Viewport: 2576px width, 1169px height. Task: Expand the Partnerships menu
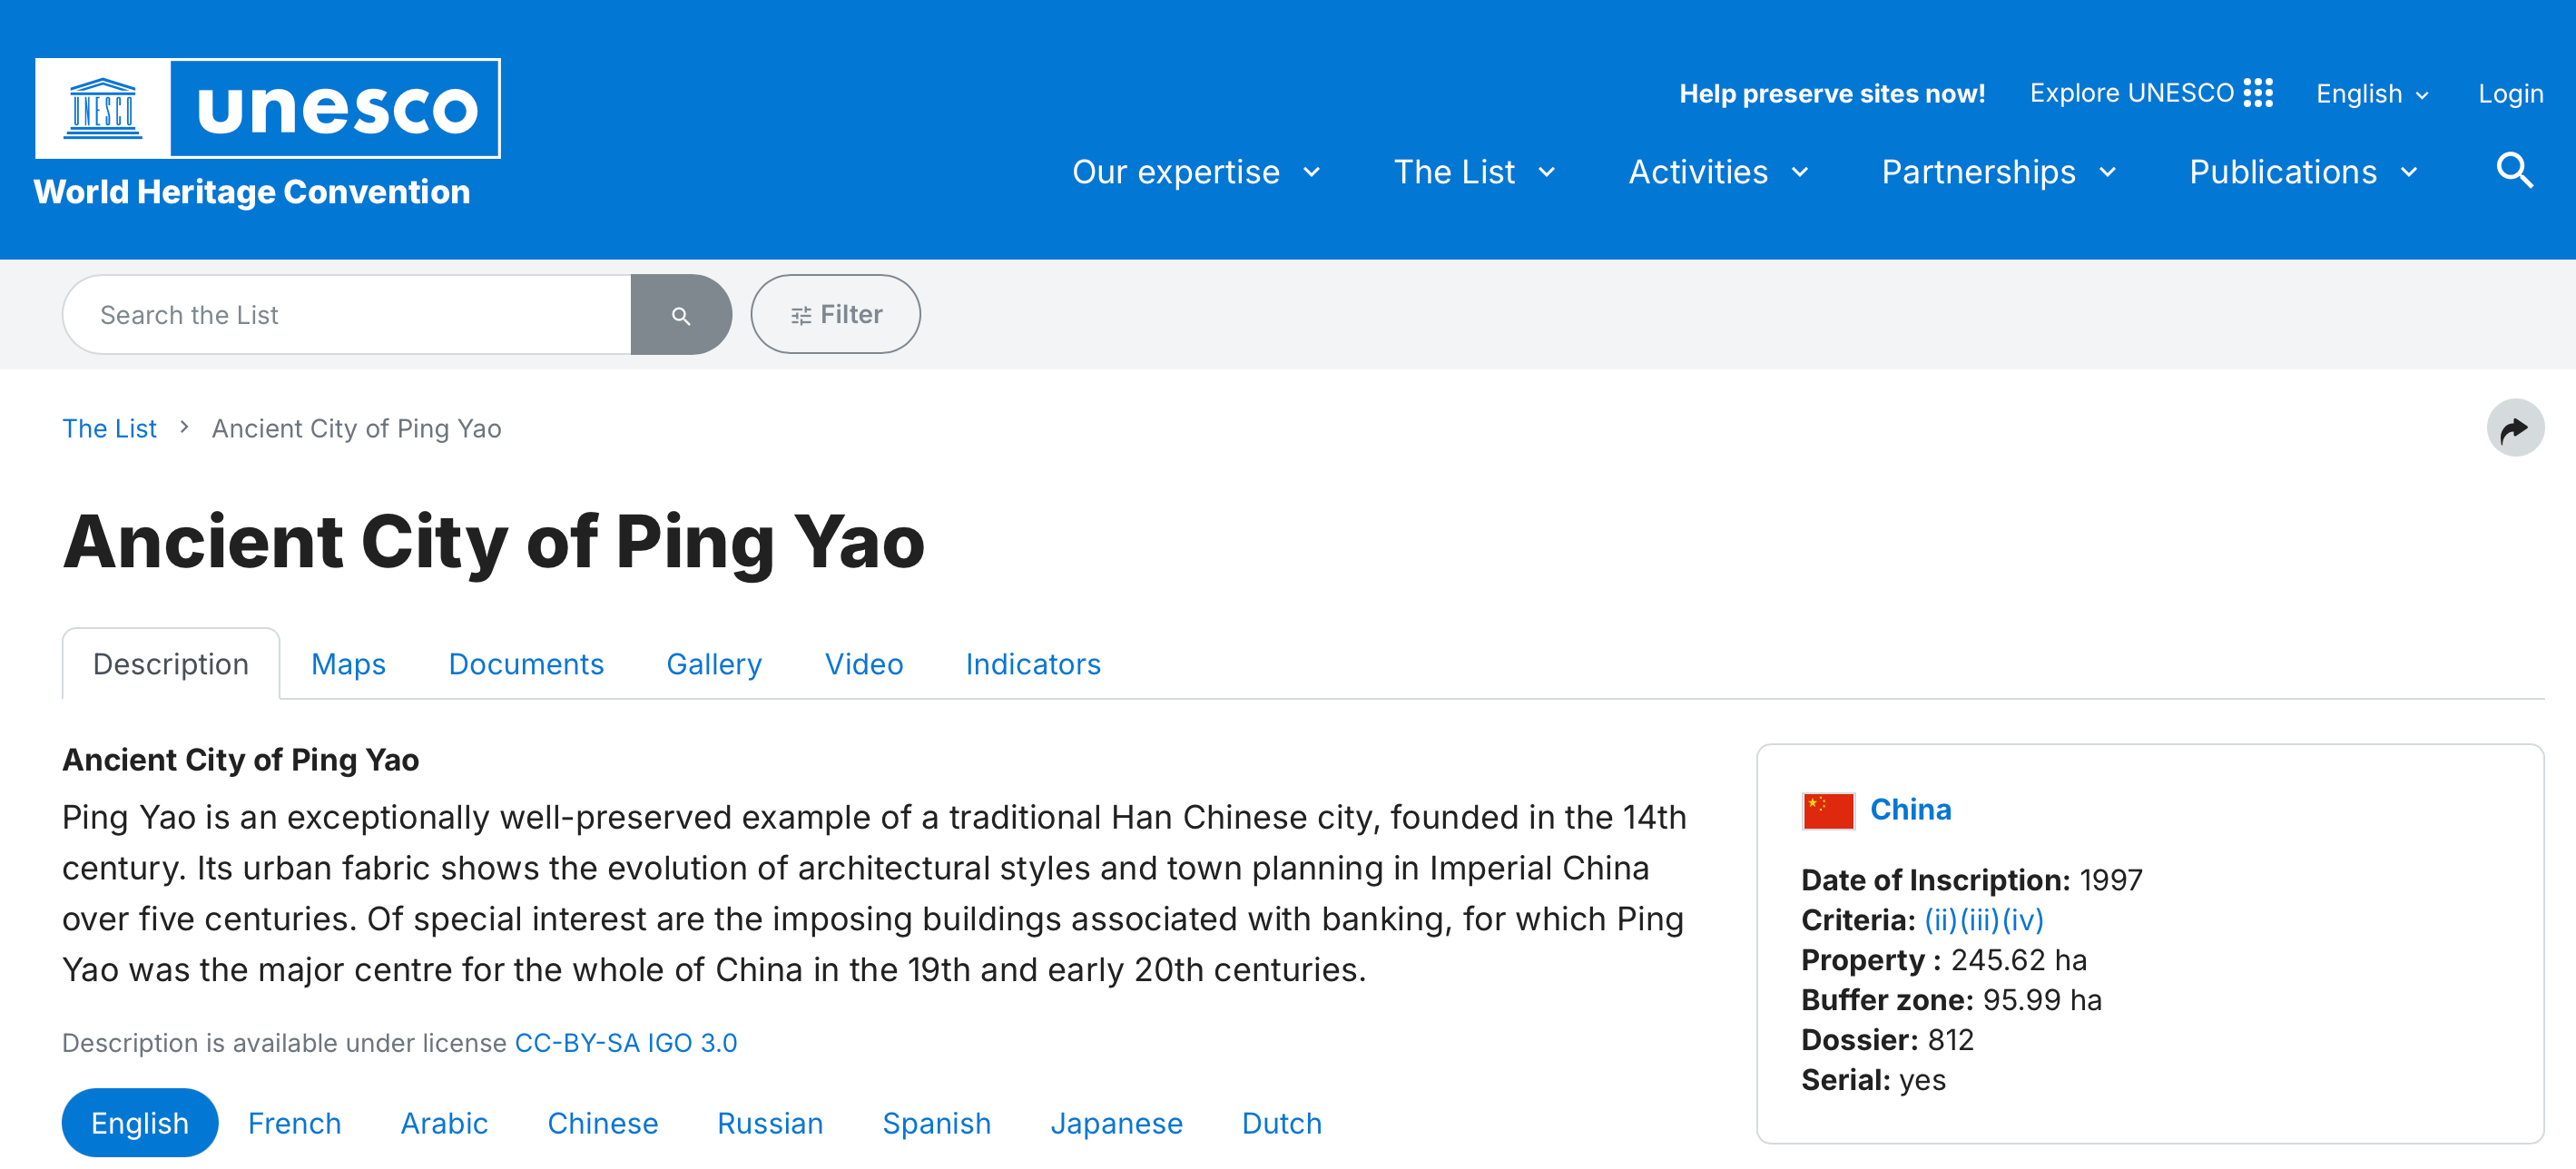tap(1998, 172)
